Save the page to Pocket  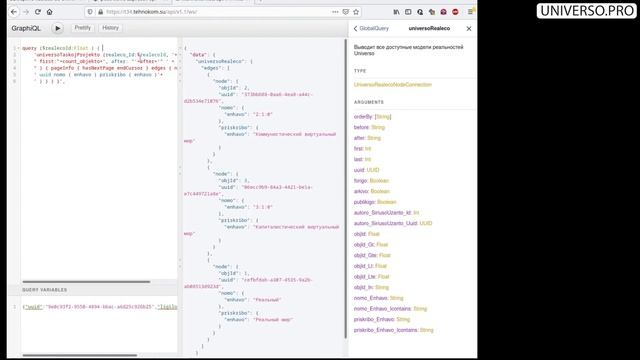pyautogui.click(x=346, y=12)
